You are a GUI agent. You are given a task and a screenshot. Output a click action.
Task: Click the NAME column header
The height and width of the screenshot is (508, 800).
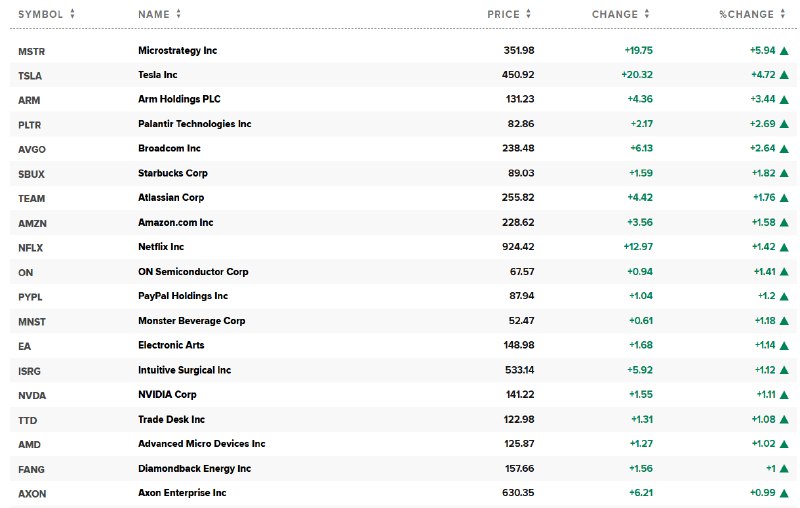pyautogui.click(x=154, y=14)
